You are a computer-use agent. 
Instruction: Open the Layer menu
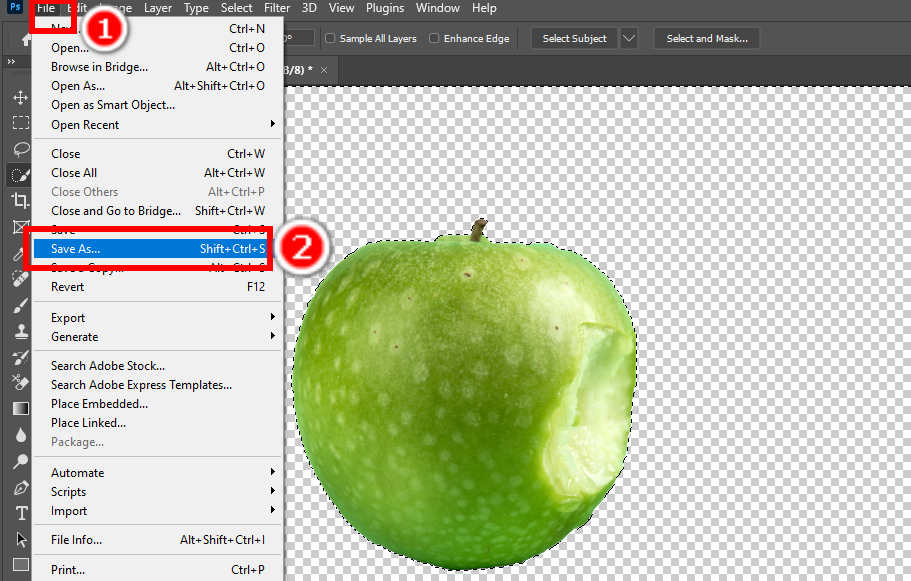coord(157,8)
